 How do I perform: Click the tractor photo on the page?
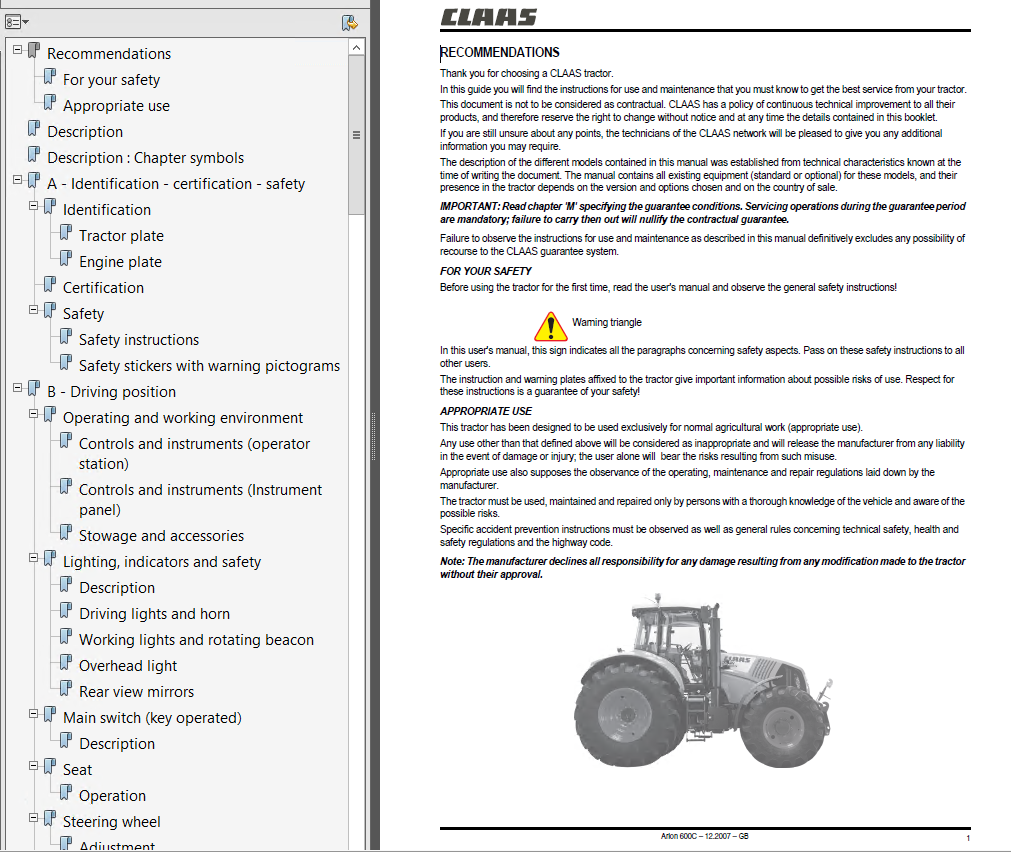pos(703,680)
